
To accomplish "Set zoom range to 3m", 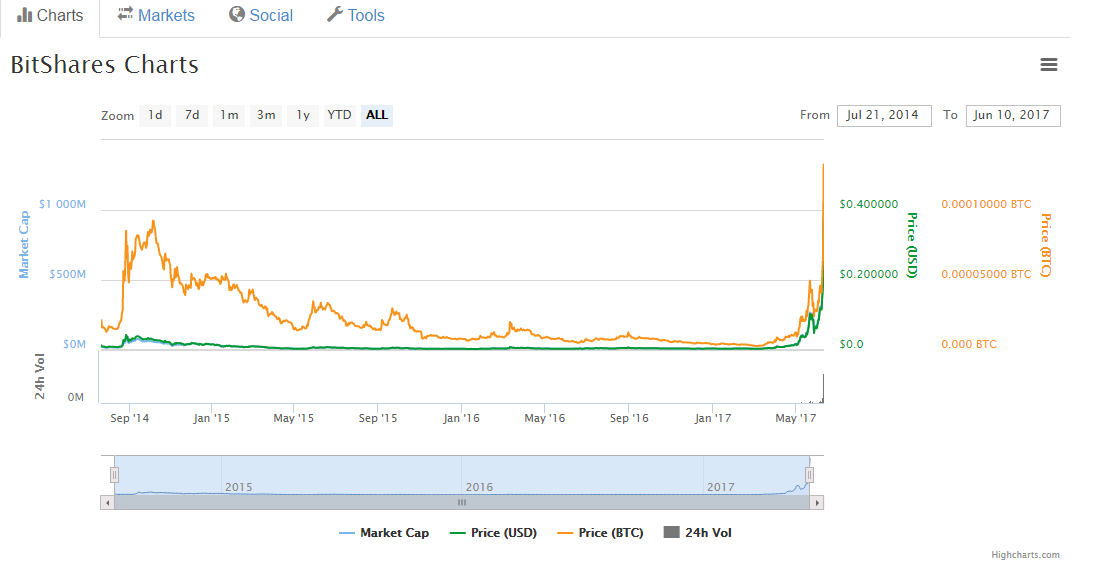I will [266, 115].
